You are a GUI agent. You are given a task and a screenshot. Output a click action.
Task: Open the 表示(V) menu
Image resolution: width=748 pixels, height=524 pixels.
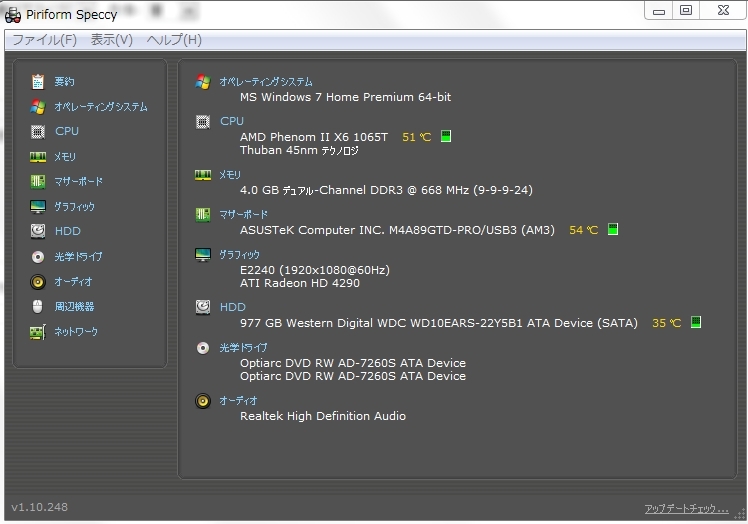pyautogui.click(x=111, y=40)
